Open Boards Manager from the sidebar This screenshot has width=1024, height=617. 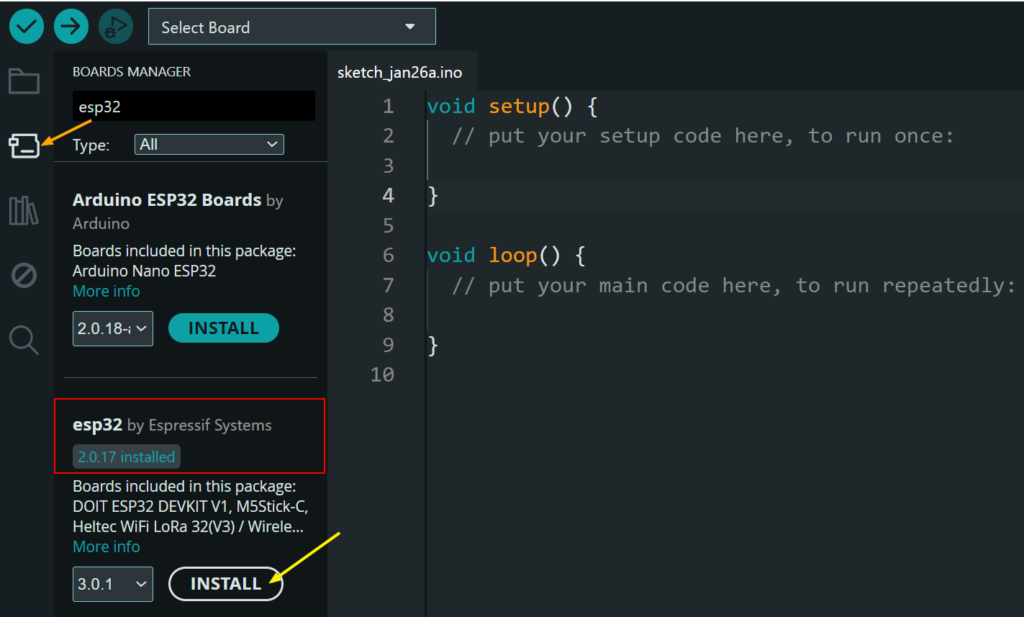[x=24, y=146]
